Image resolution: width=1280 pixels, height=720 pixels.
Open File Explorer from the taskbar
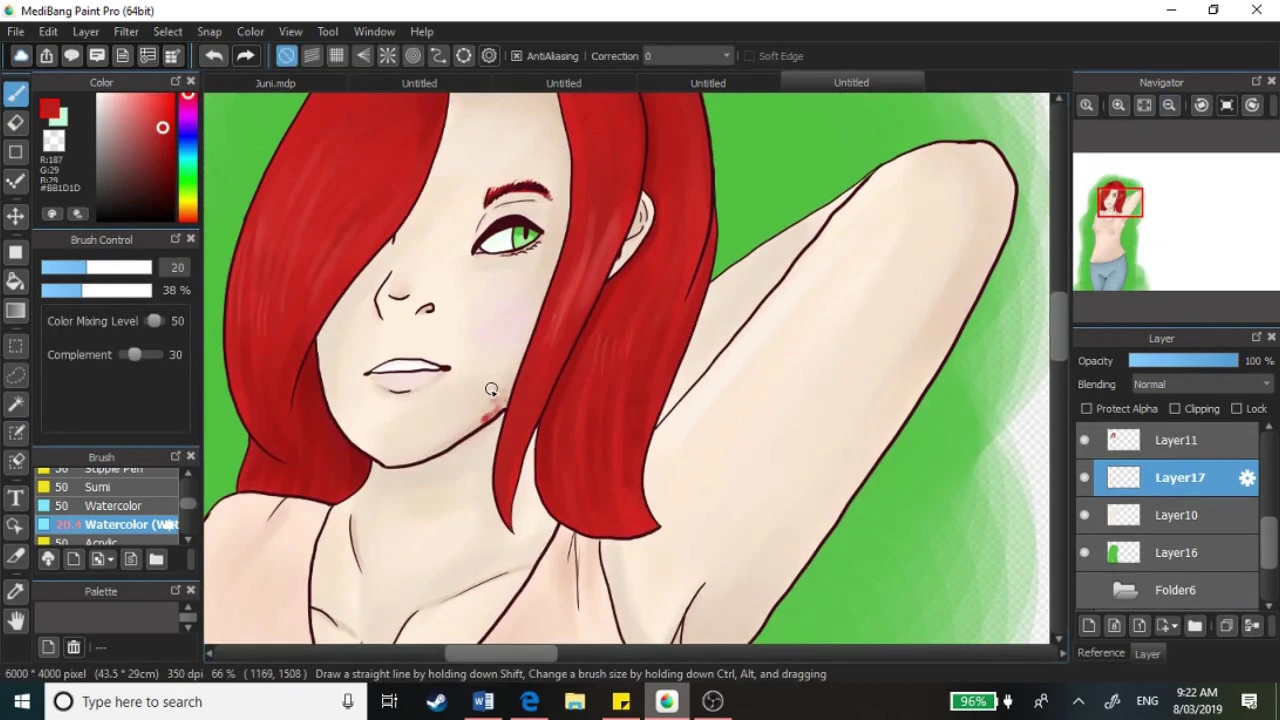pos(575,702)
